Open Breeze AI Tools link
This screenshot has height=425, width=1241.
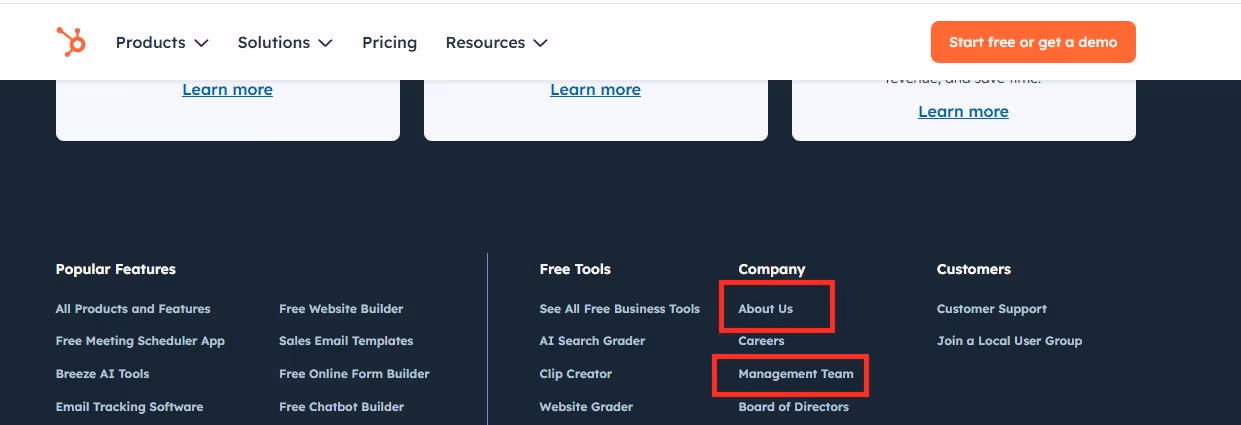point(102,374)
